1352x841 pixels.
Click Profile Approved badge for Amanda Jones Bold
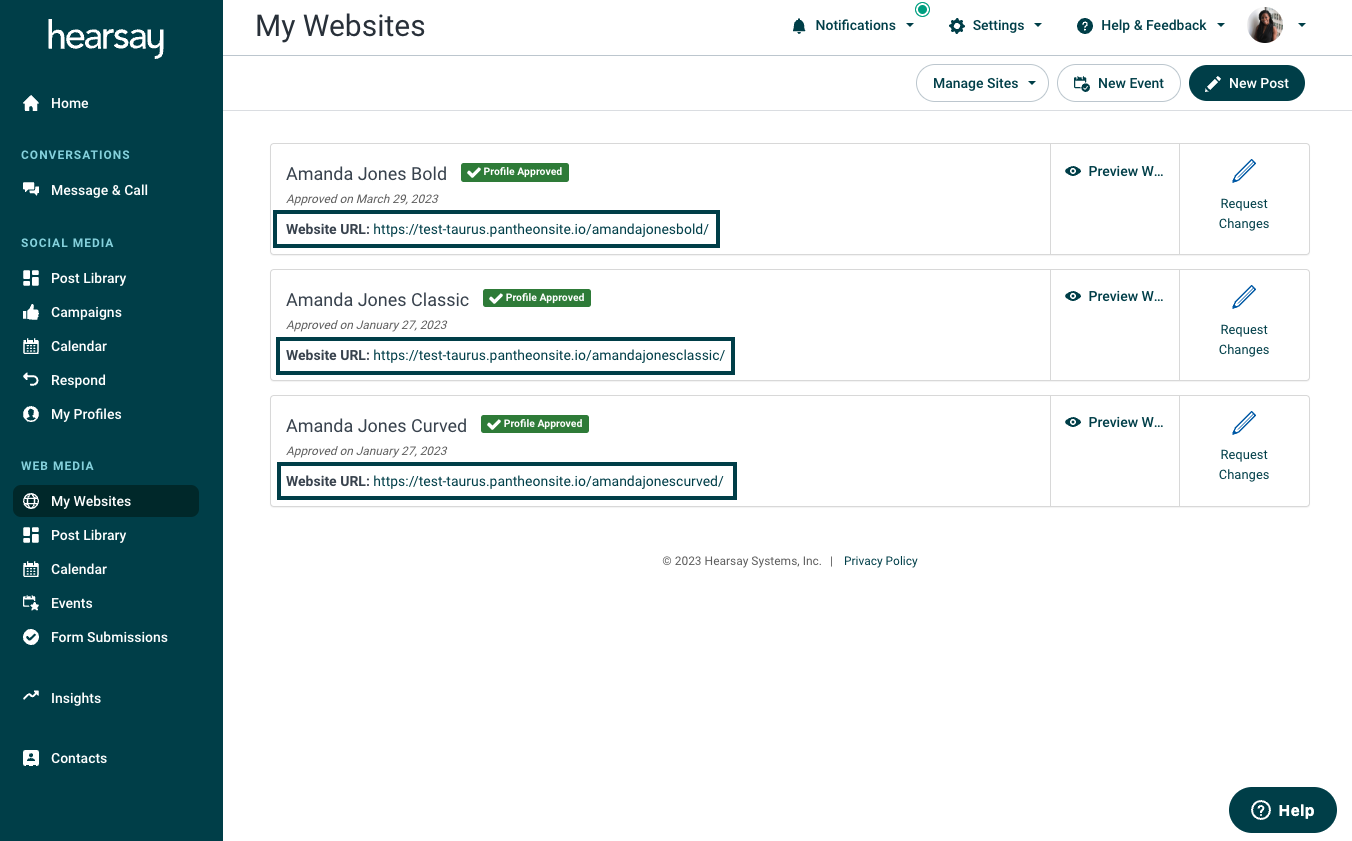tap(515, 172)
